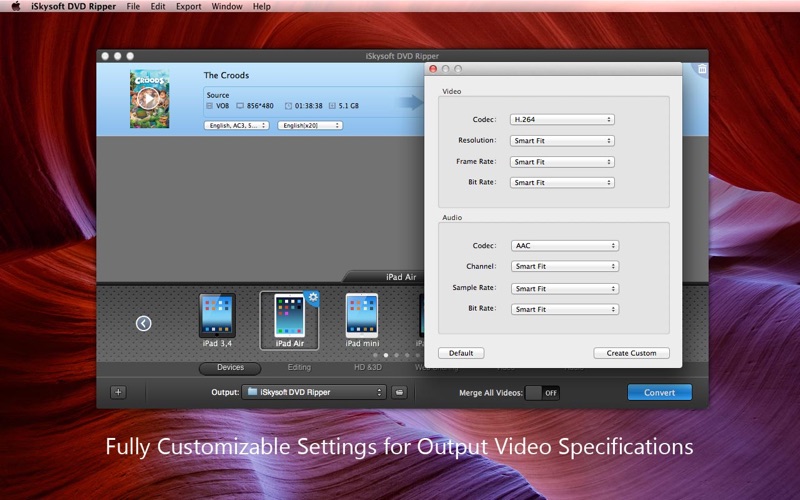Click the 5.1 GB file size text
Screen dimensions: 800x500
click(348, 106)
